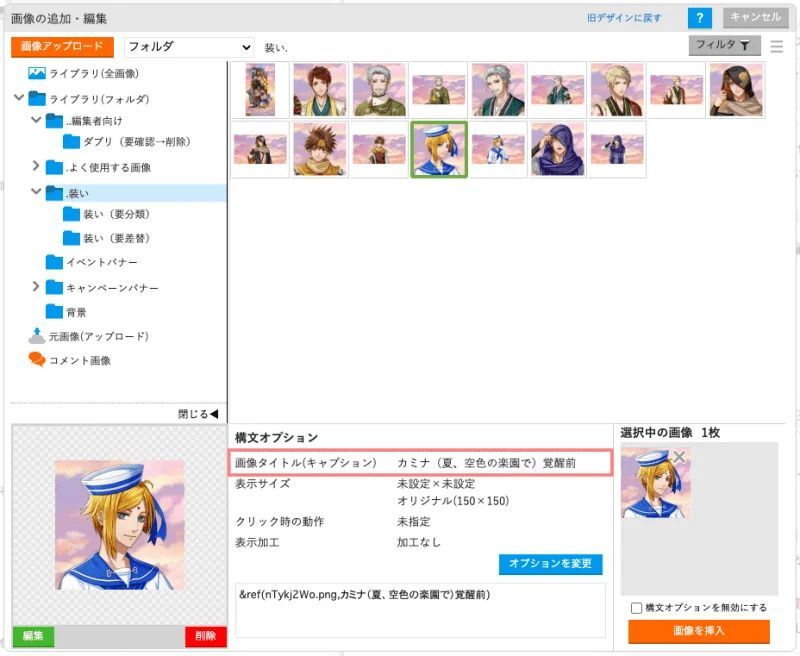Expand the よく使用する画像 folder
800x656 pixels.
click(36, 167)
